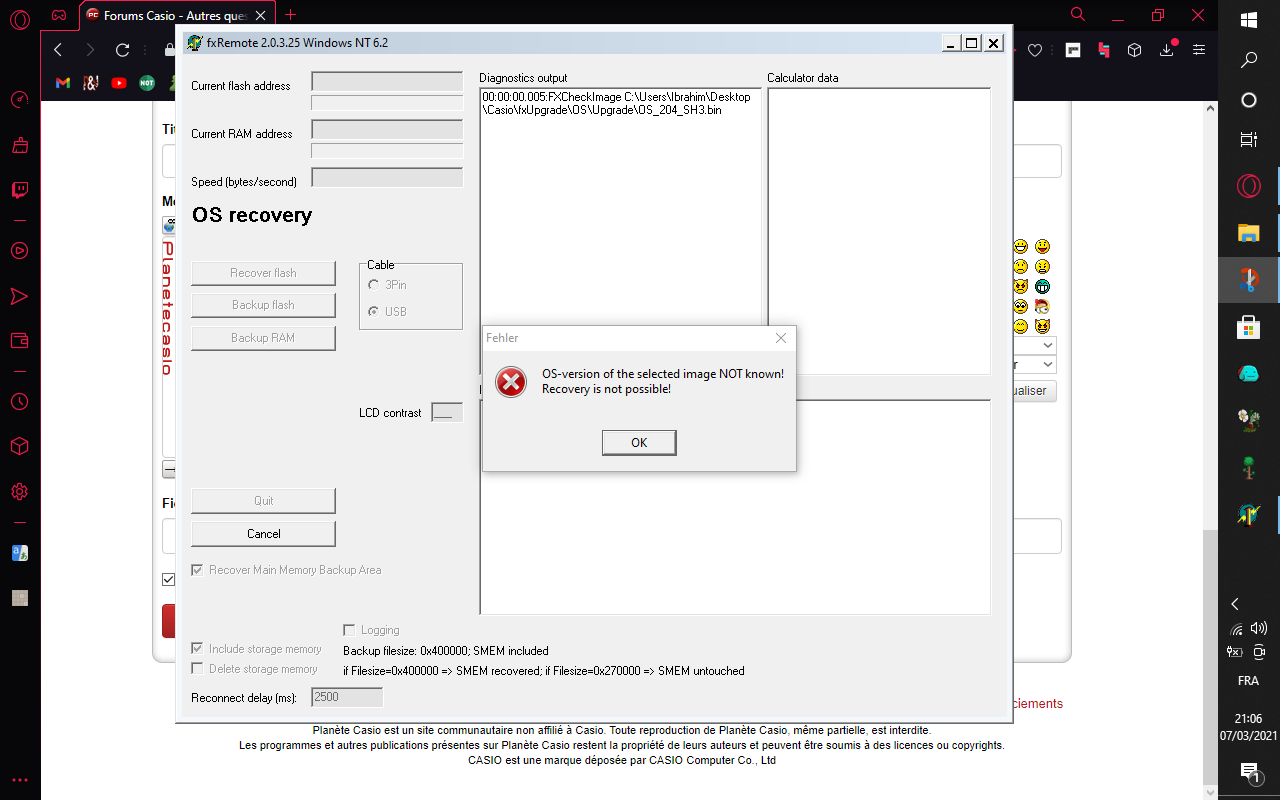
Task: Open the lower dropdown above ualiser button
Action: [1035, 365]
